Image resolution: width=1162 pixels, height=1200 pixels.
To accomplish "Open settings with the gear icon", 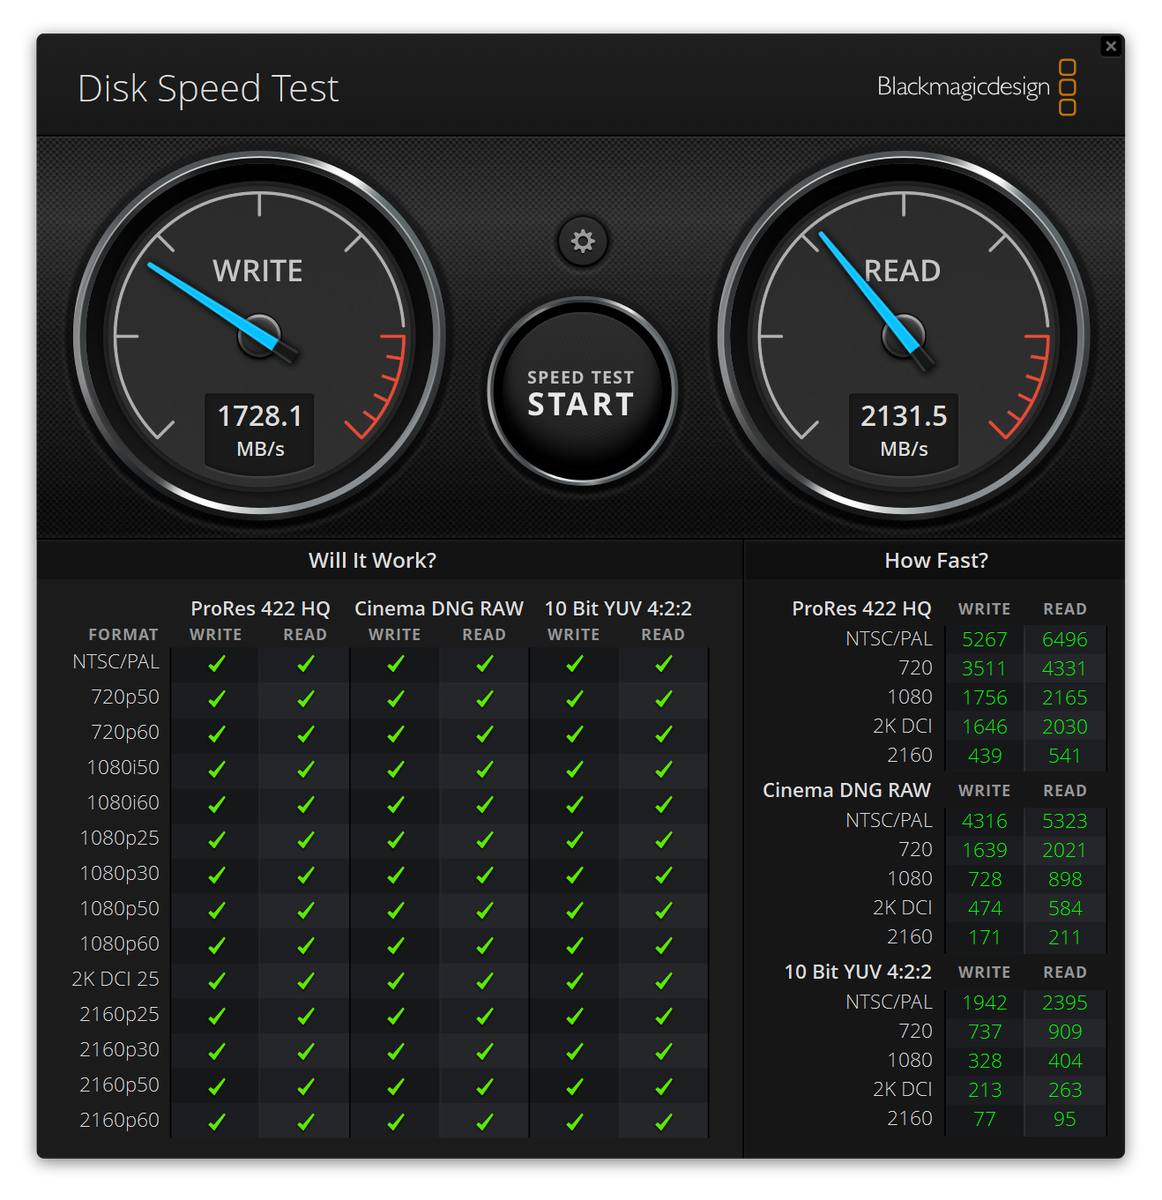I will point(582,241).
